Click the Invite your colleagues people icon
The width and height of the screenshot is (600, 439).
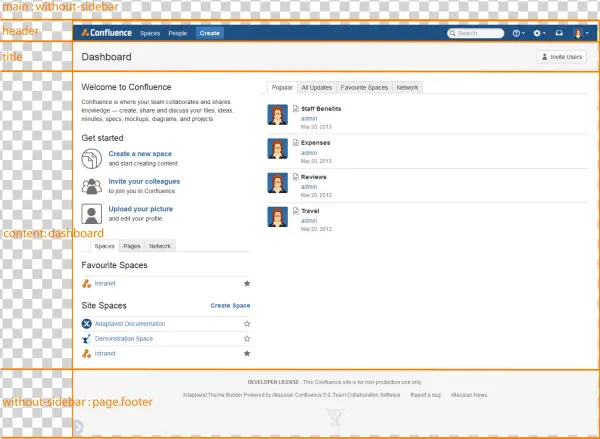(91, 186)
